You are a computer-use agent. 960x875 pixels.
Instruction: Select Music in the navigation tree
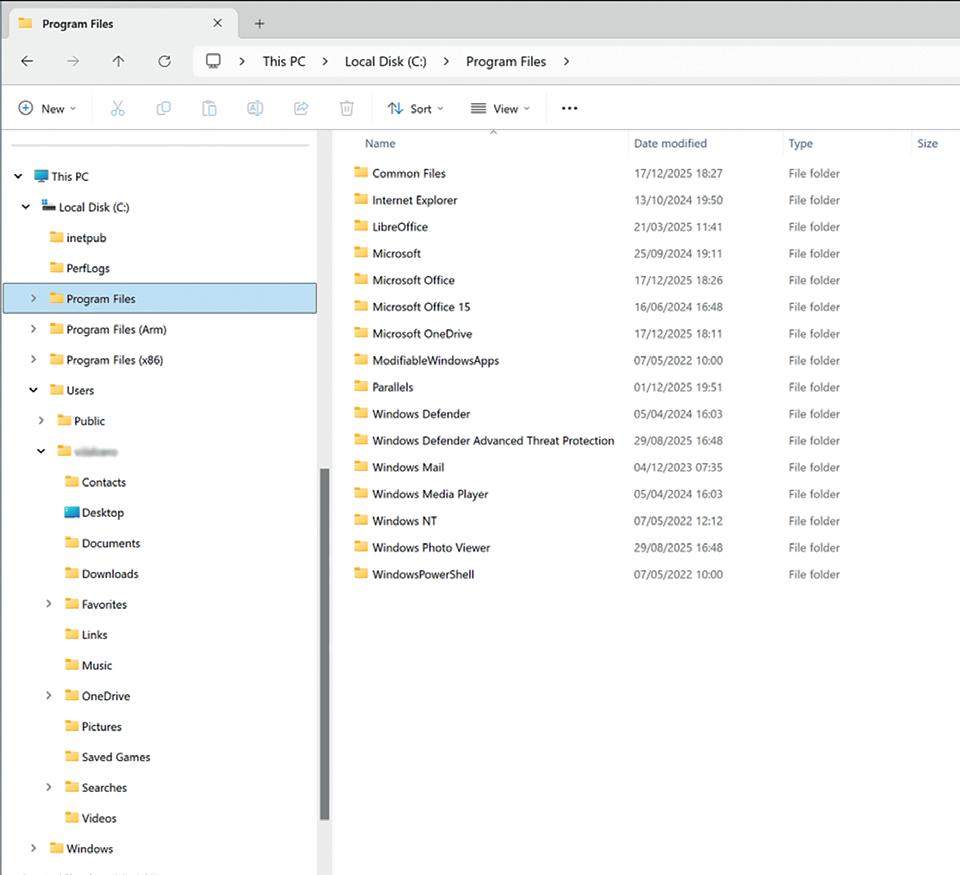point(88,665)
